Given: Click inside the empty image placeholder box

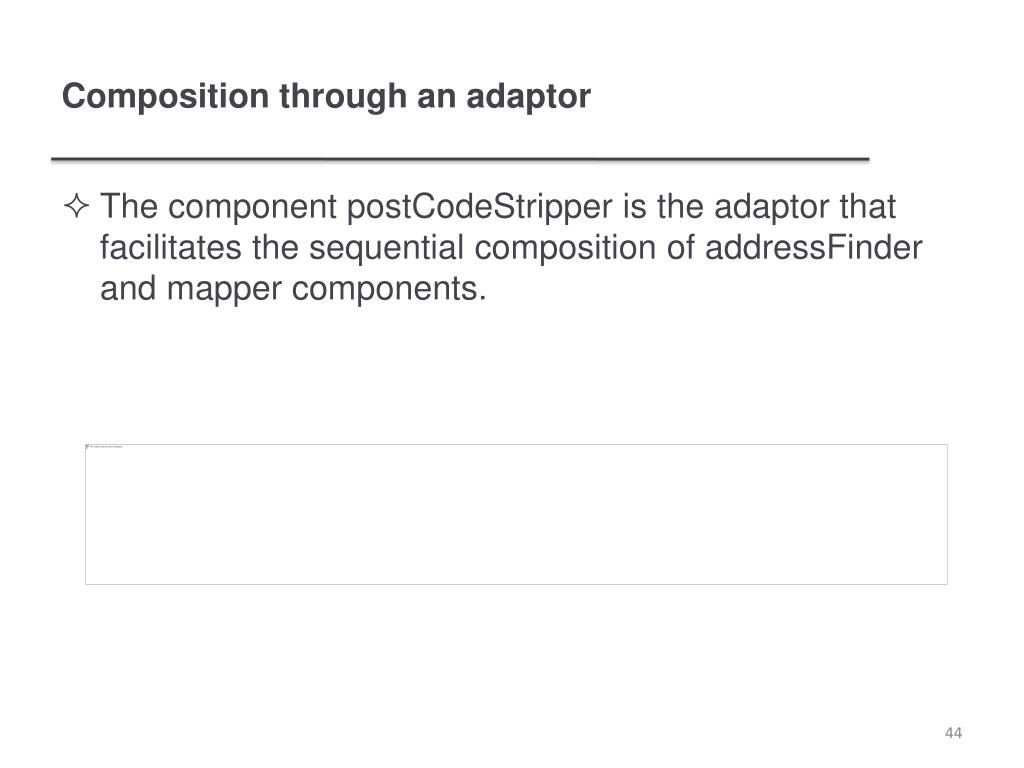Looking at the screenshot, I should 516,515.
